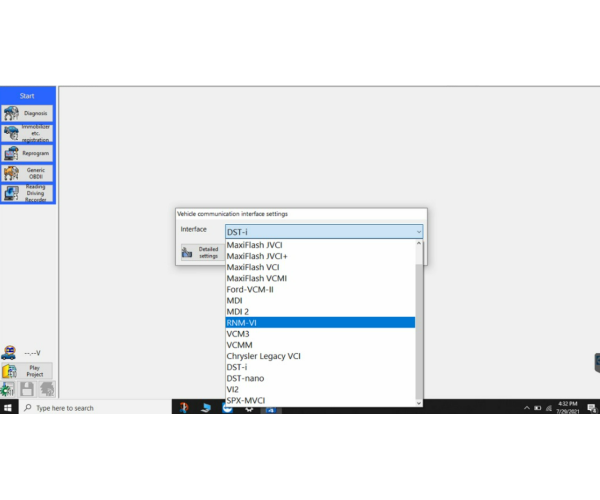Select MaxiFlash VCI in dropdown
The width and height of the screenshot is (600, 500).
coord(320,267)
